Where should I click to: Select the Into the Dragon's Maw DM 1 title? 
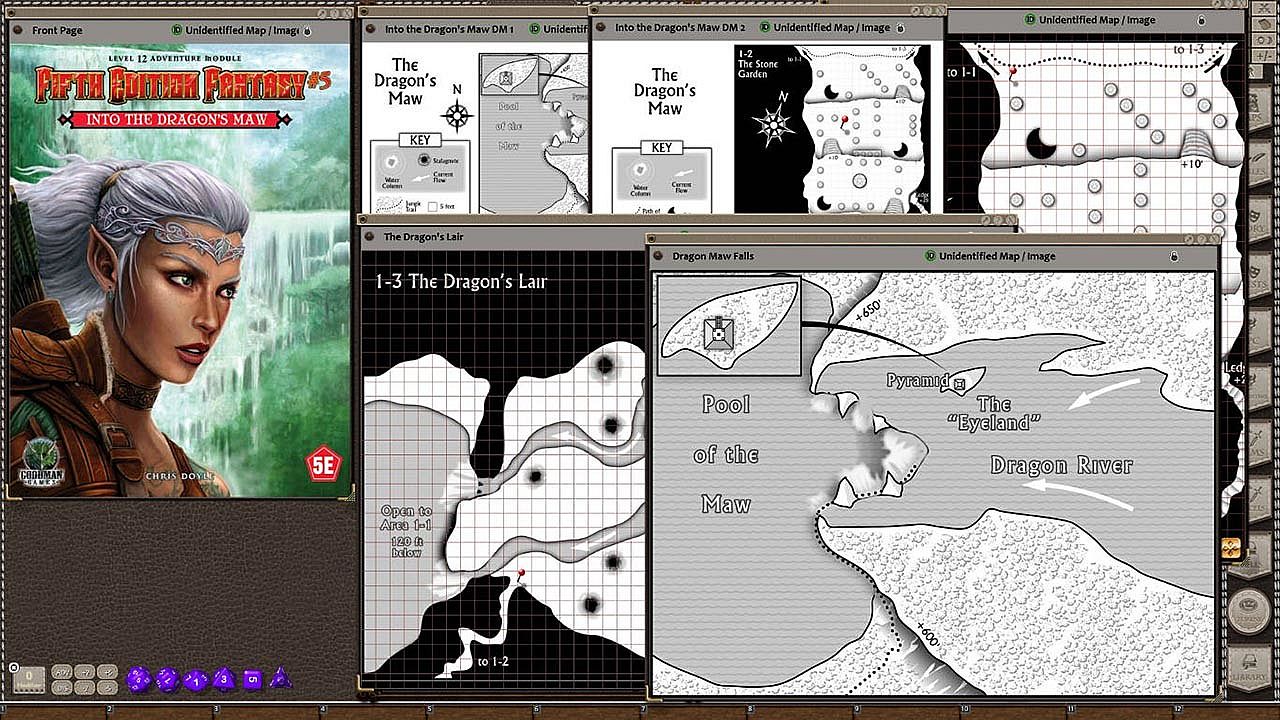click(x=449, y=29)
